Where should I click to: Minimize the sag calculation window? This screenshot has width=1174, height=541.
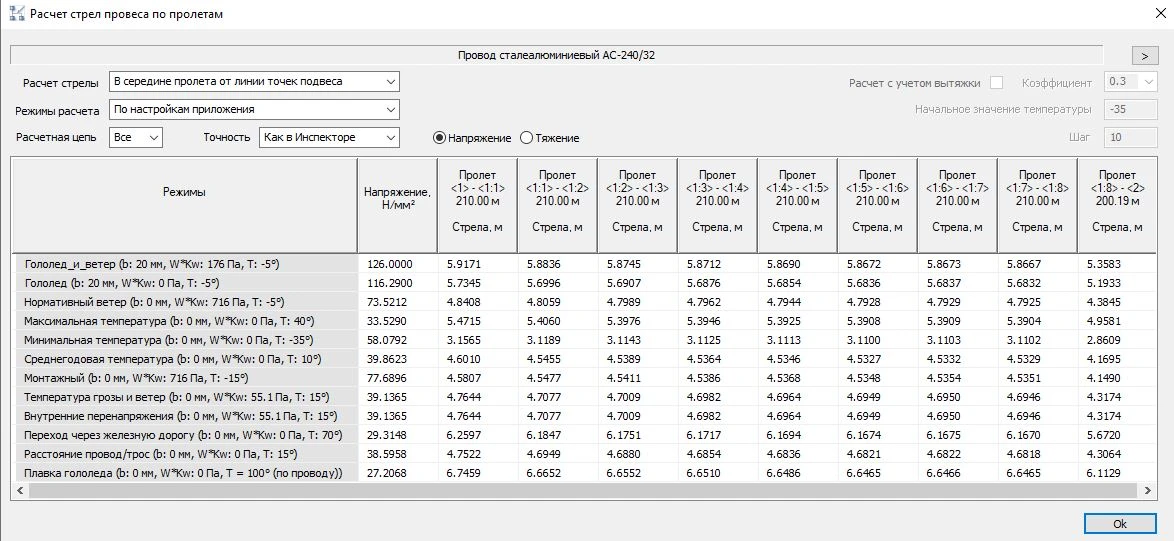coord(1058,14)
